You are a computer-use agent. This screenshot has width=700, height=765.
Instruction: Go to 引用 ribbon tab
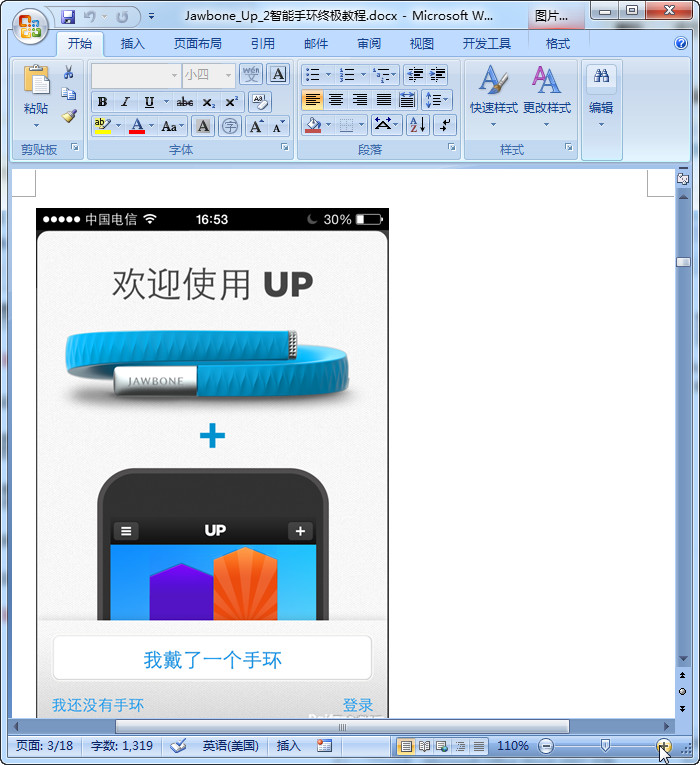(262, 44)
